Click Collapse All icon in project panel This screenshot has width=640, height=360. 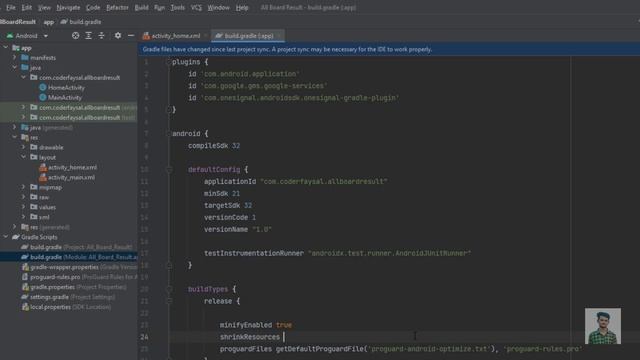click(x=102, y=36)
